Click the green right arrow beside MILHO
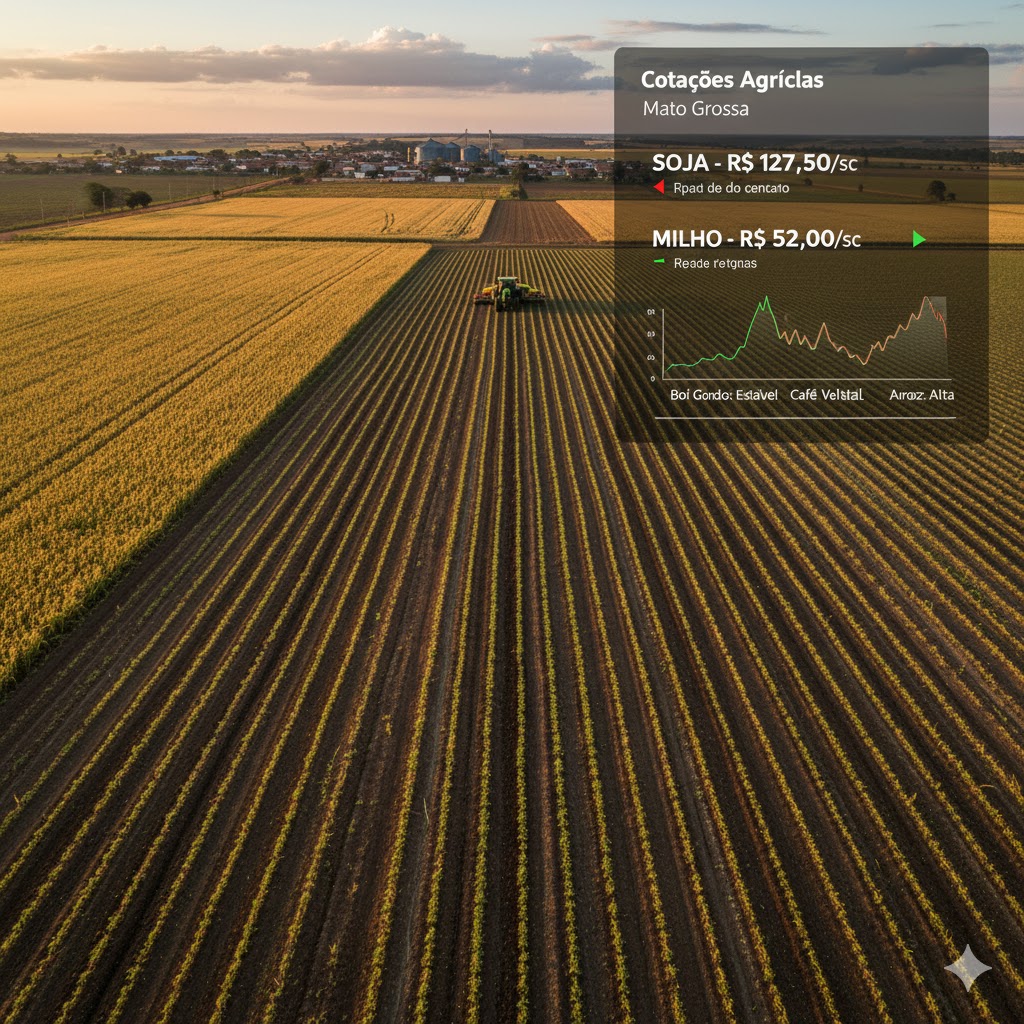Image resolution: width=1024 pixels, height=1024 pixels. pos(919,239)
